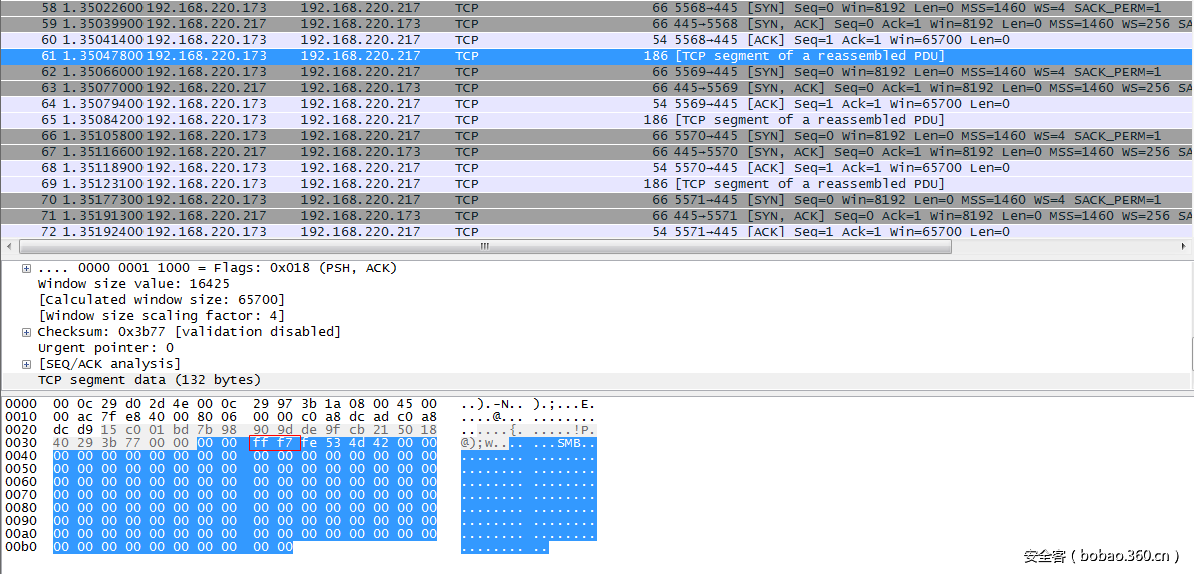
Task: Click the red-boxed ff f7 hex bytes
Action: (x=274, y=443)
